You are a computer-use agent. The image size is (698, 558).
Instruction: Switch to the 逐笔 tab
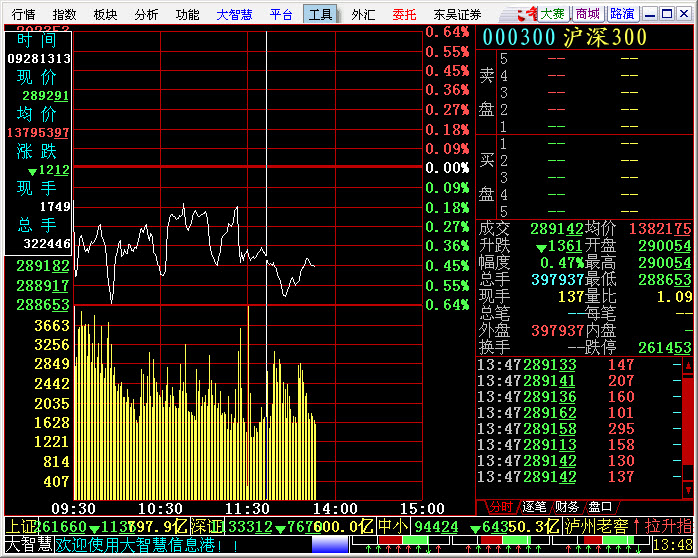point(536,507)
